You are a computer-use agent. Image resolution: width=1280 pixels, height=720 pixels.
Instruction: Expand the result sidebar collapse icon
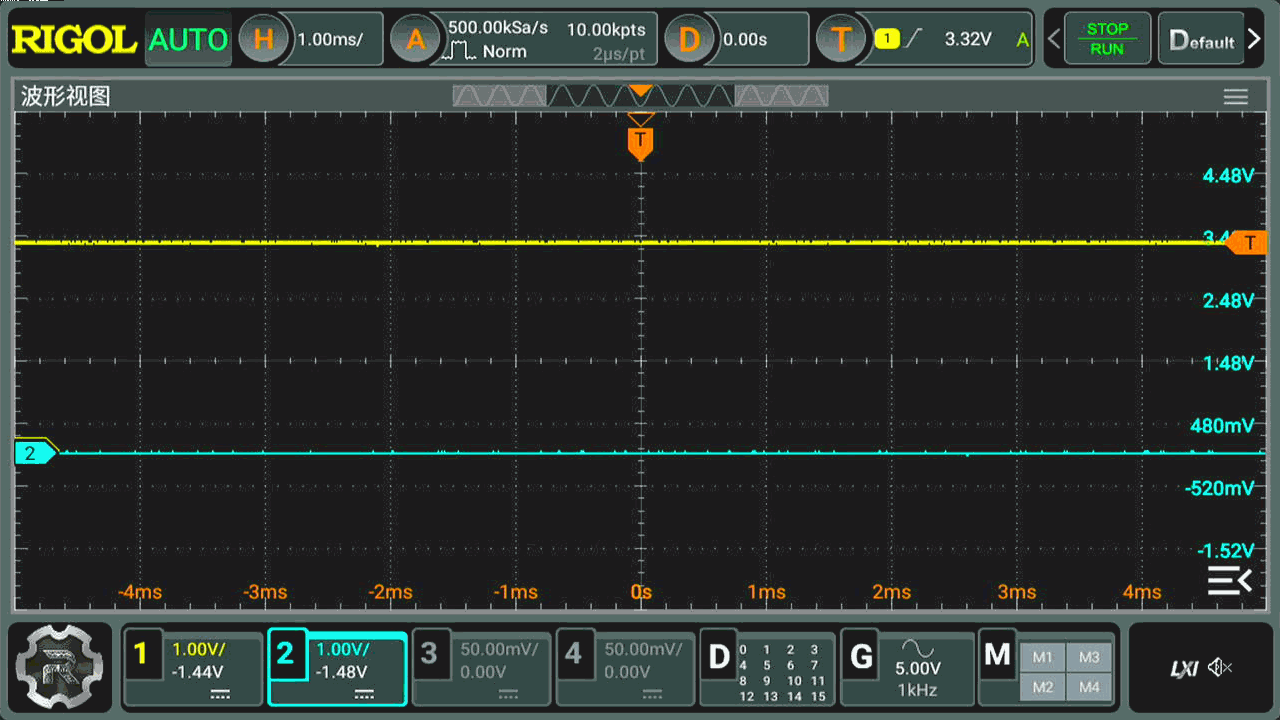tap(1229, 581)
